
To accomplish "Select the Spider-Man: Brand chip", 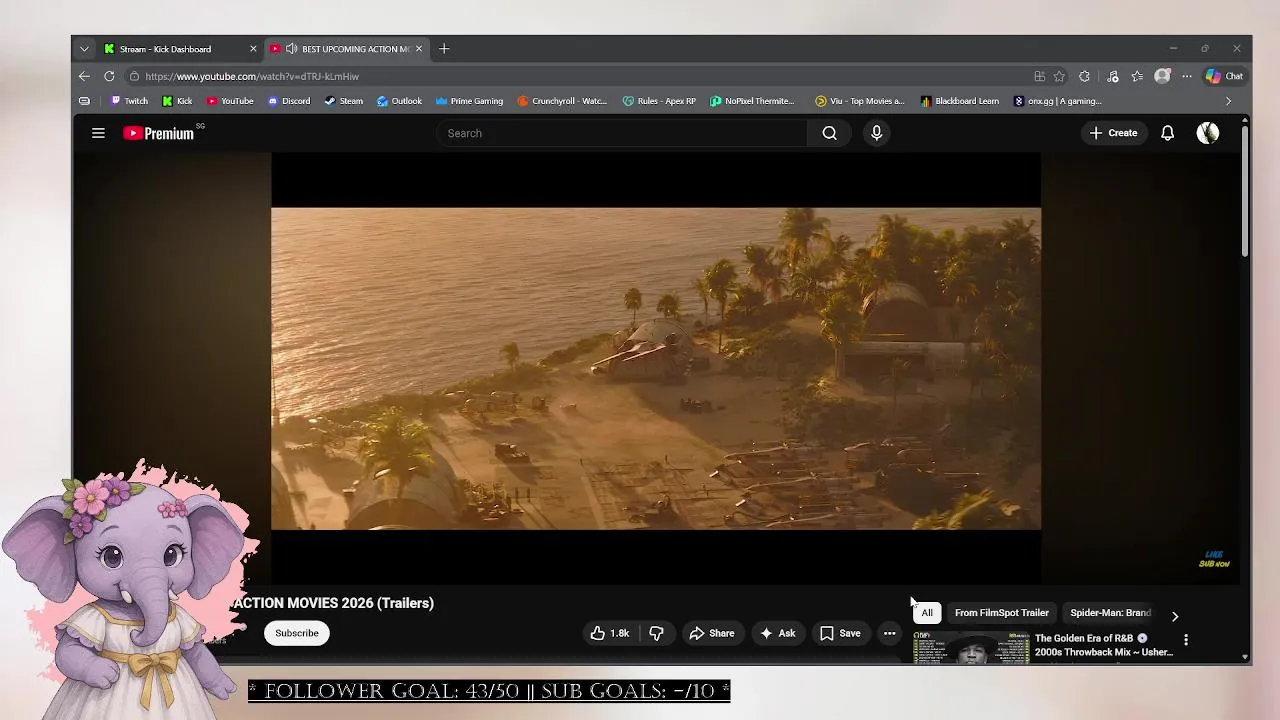I will (1110, 613).
